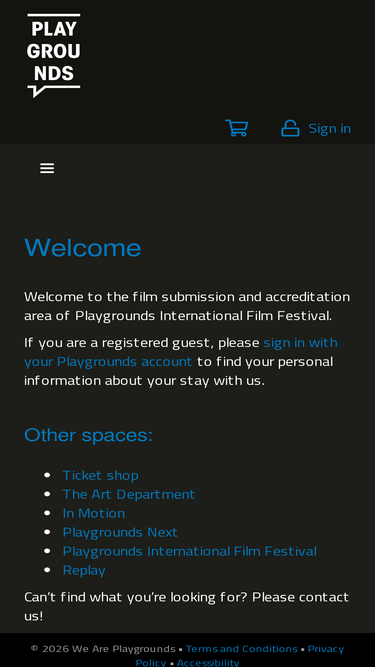
Task: Open the hamburger navigation menu
Action: [x=47, y=168]
